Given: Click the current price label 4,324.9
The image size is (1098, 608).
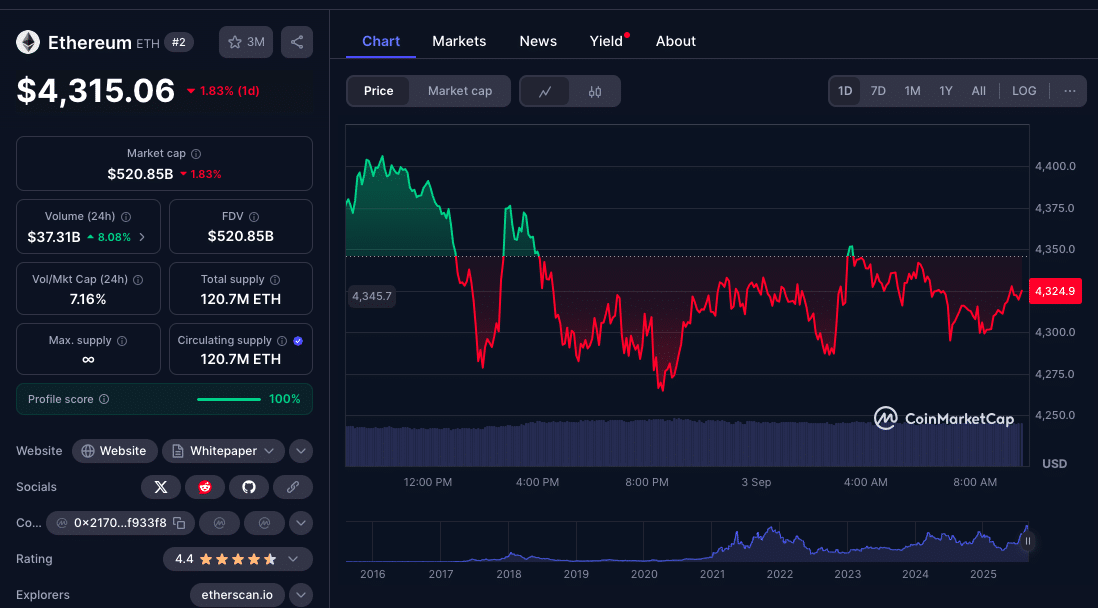Looking at the screenshot, I should point(1055,291).
